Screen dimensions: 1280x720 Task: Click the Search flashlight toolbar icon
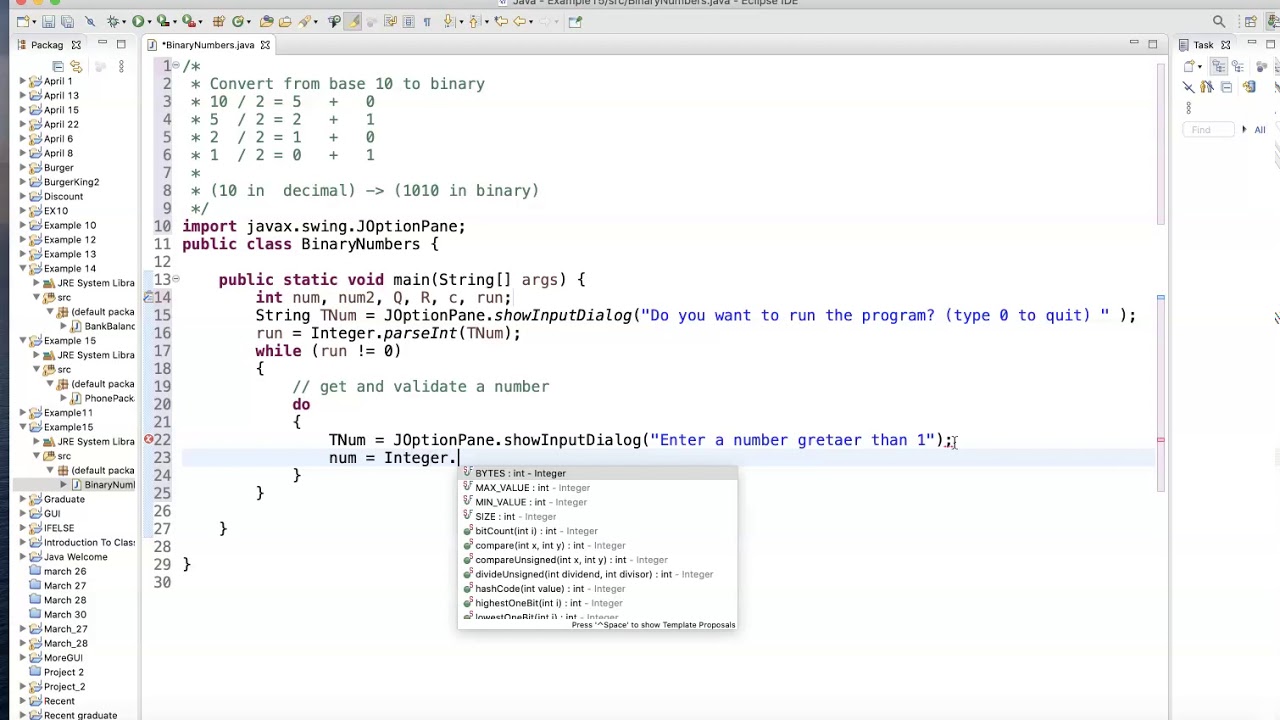point(305,21)
